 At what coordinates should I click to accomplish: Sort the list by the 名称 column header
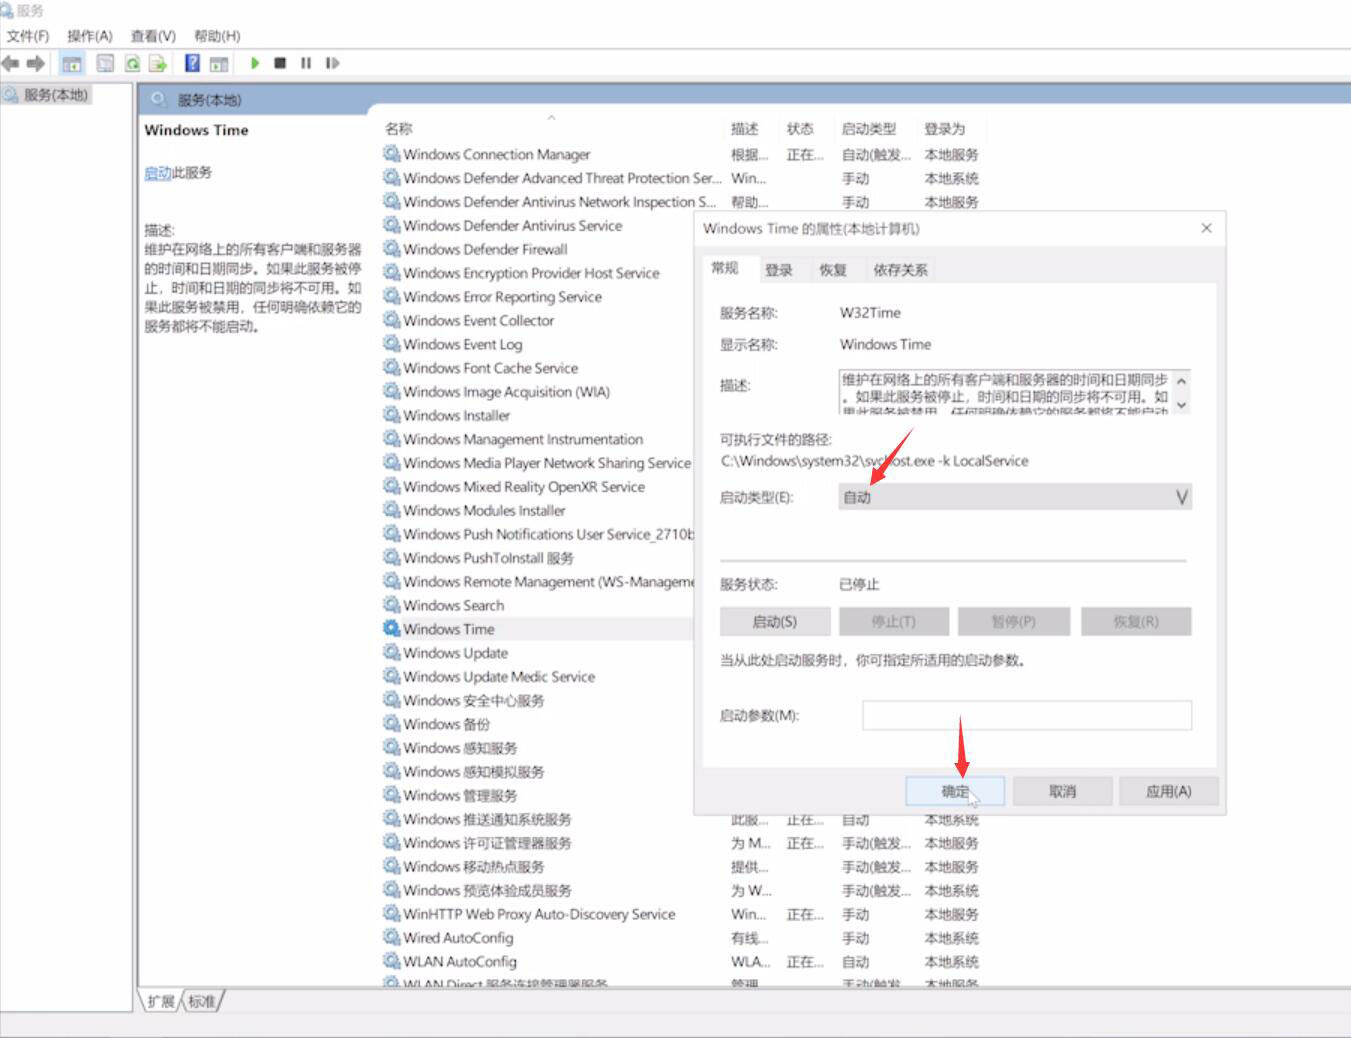pos(399,129)
